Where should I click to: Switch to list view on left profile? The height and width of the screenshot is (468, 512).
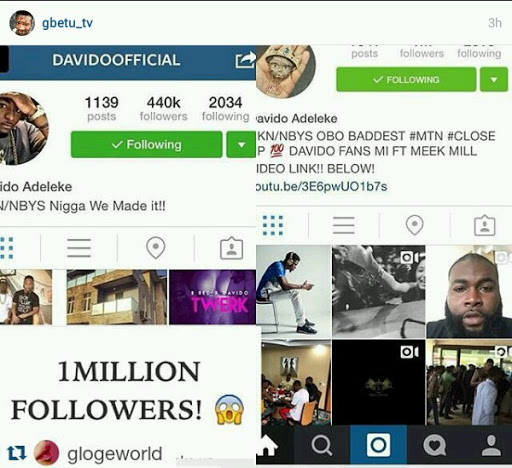pos(79,248)
